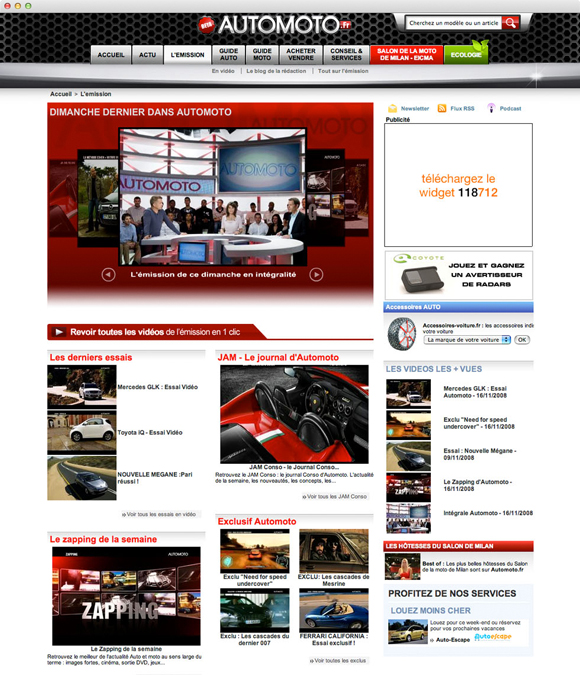
Task: Open the Zapping de la semaine video
Action: 126,596
